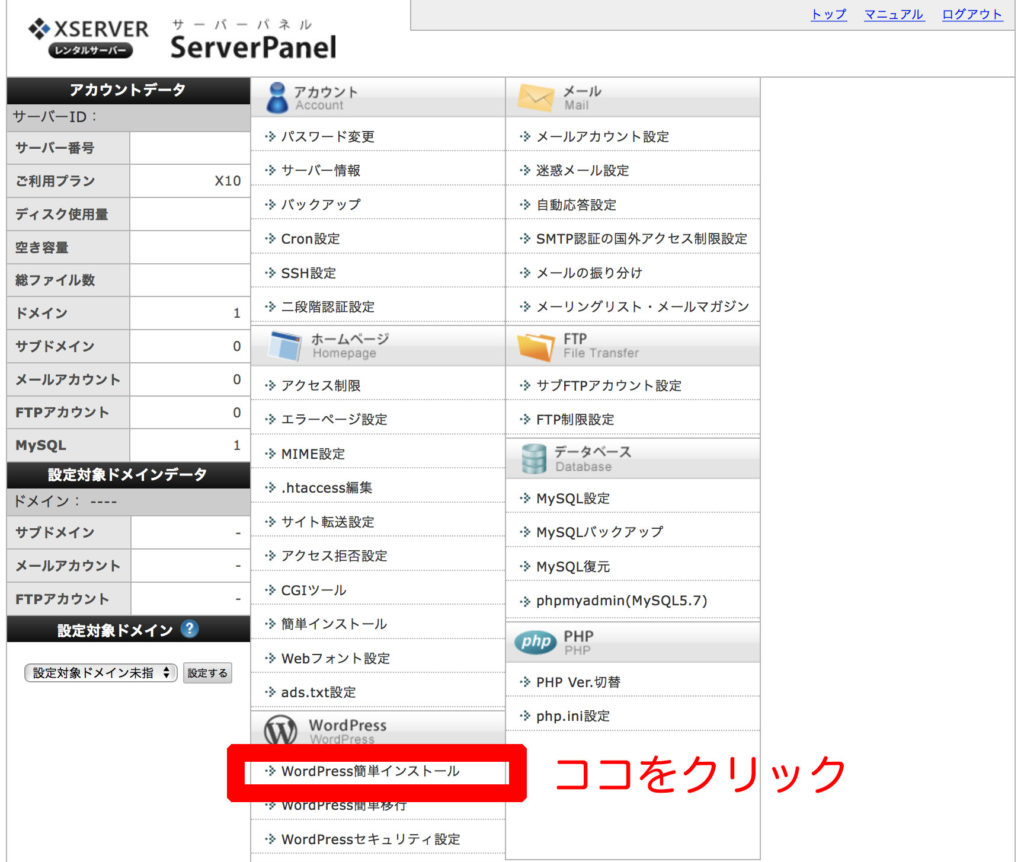Click the Database cylinder icon
The width and height of the screenshot is (1024, 862).
(534, 458)
